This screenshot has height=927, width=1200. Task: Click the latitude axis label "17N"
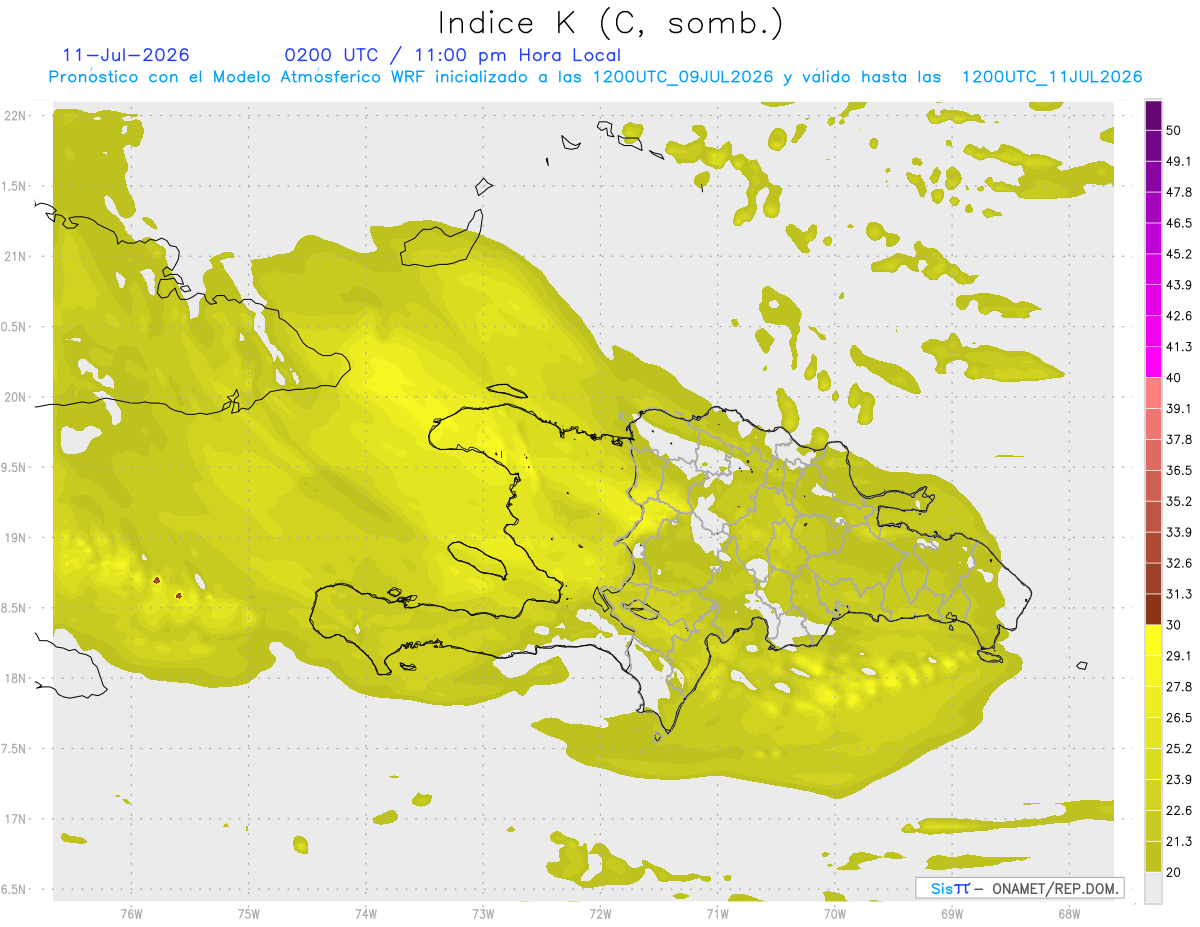[16, 819]
